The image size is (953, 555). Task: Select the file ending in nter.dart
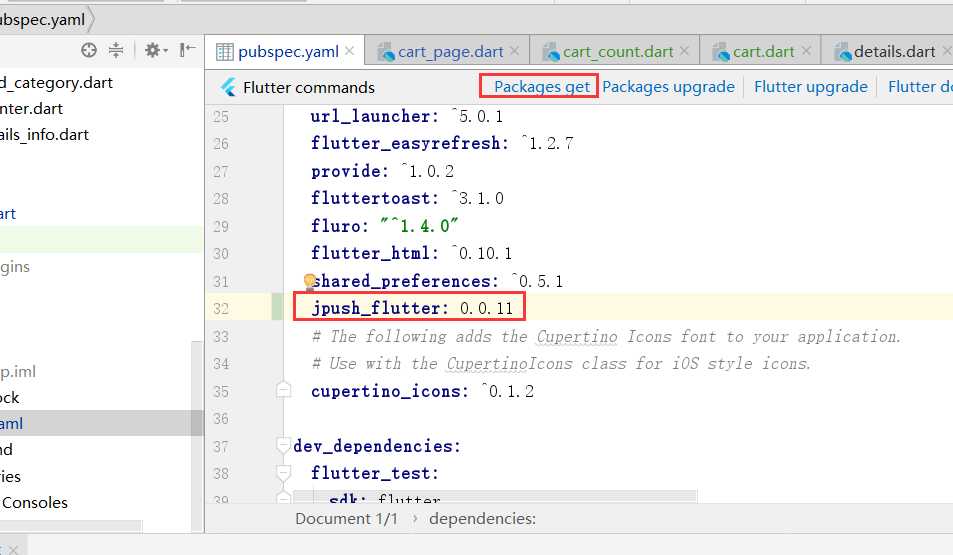coord(32,109)
